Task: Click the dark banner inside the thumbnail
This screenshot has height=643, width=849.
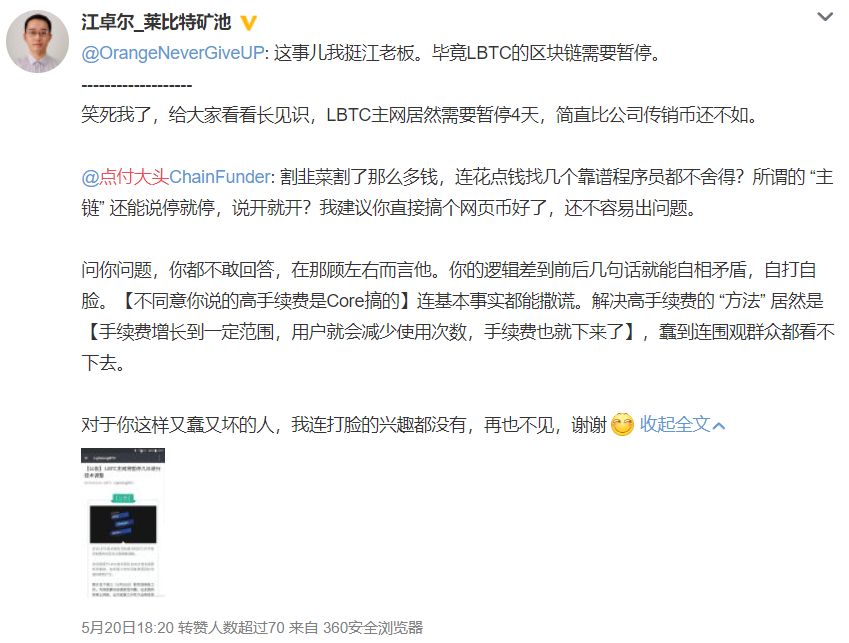Action: pos(123,524)
